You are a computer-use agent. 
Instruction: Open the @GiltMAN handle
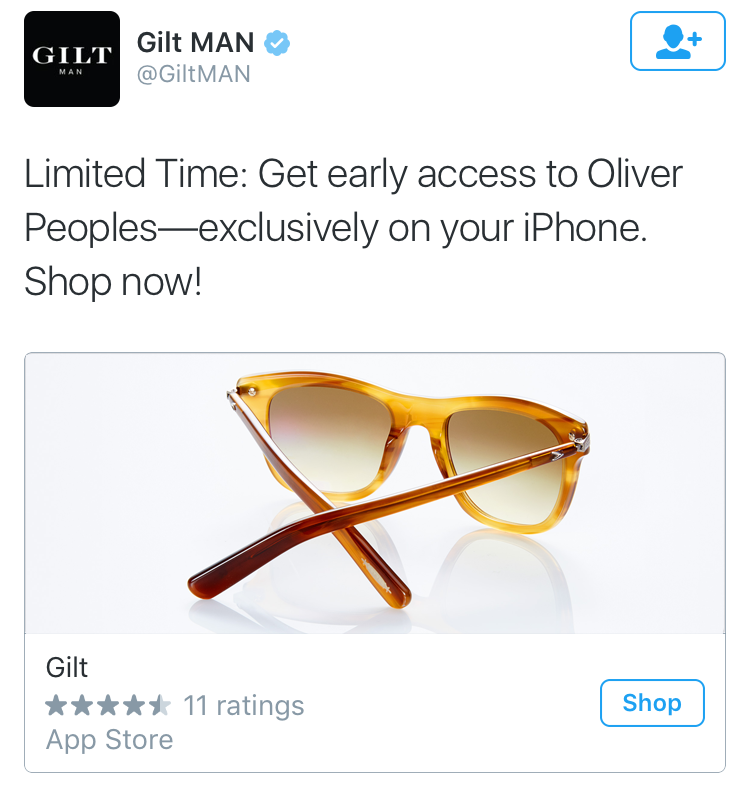point(194,74)
